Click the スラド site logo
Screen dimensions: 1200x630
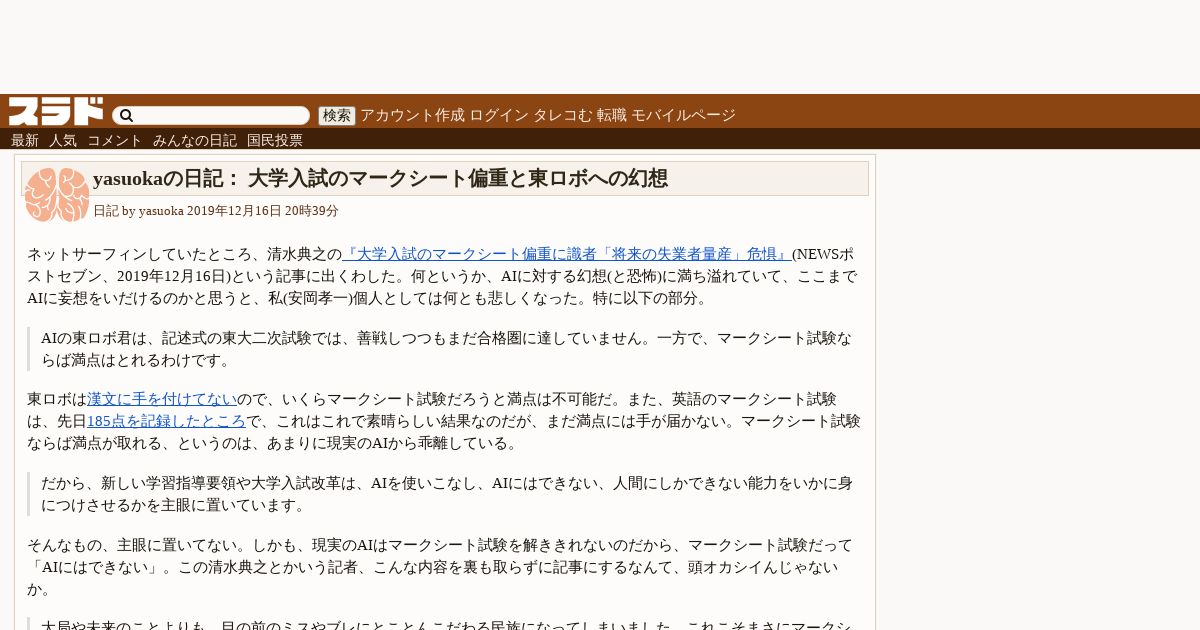(x=56, y=111)
